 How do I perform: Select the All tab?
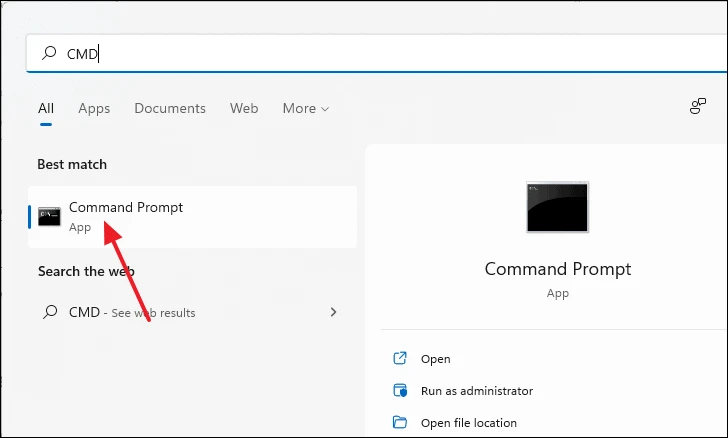coord(46,108)
